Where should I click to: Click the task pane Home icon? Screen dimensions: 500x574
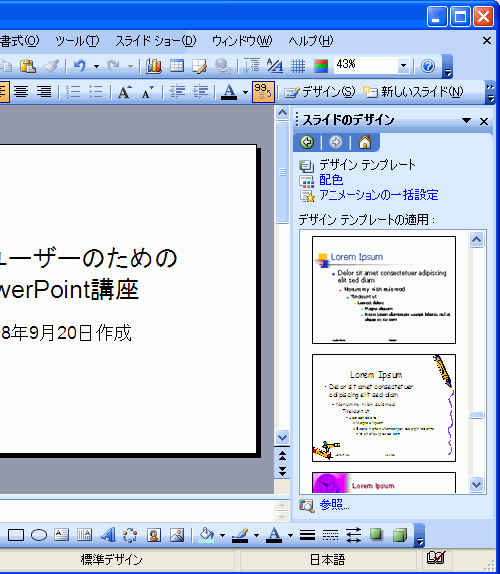(x=365, y=142)
